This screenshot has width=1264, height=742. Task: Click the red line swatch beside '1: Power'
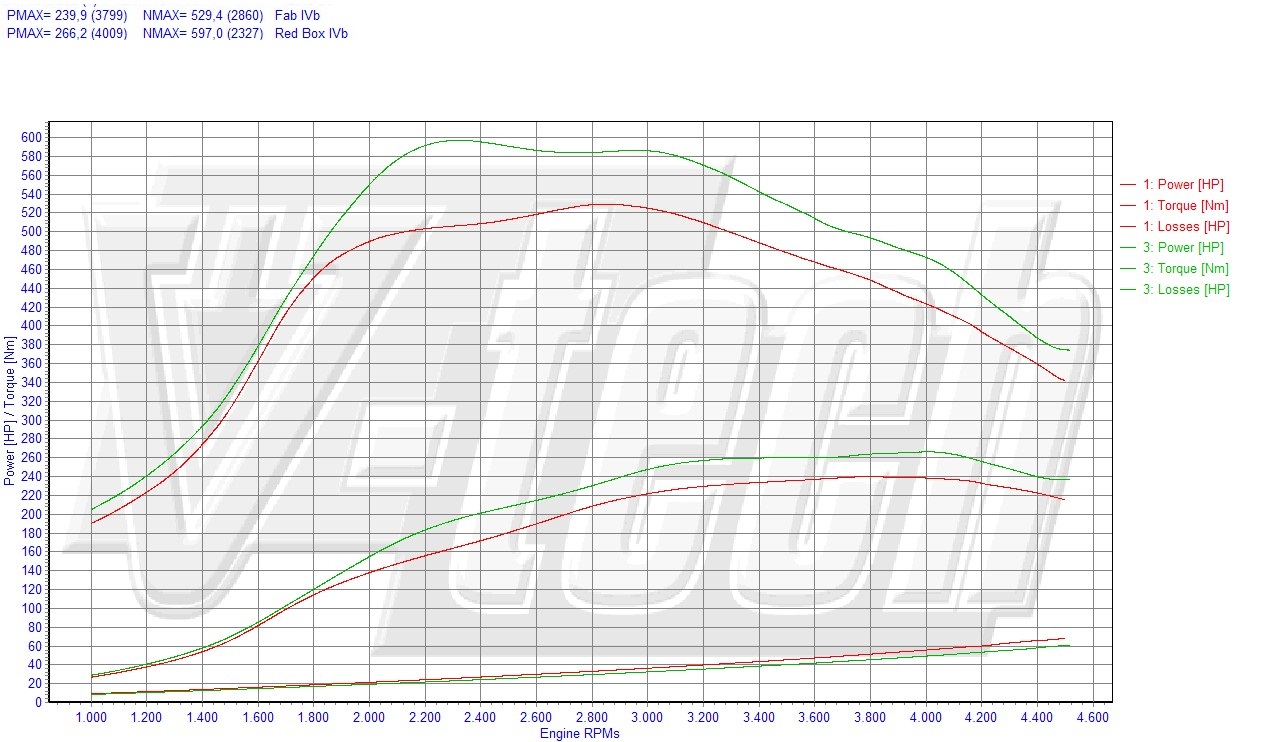[1128, 185]
